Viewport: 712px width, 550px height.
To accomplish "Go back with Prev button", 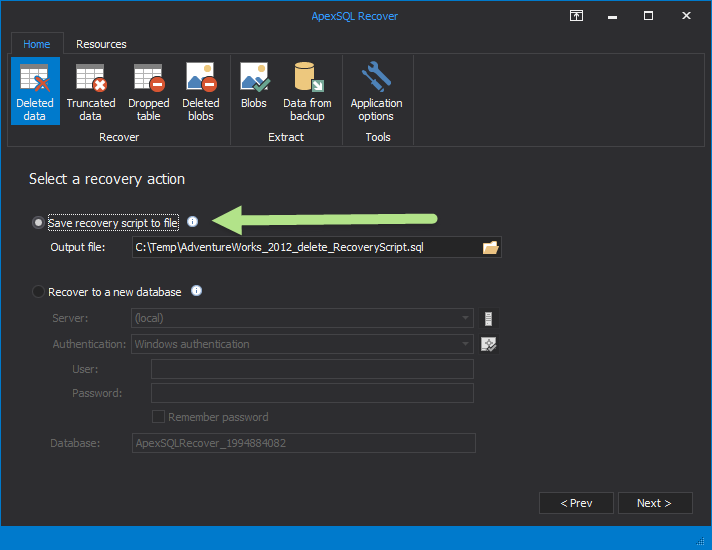I will [576, 503].
